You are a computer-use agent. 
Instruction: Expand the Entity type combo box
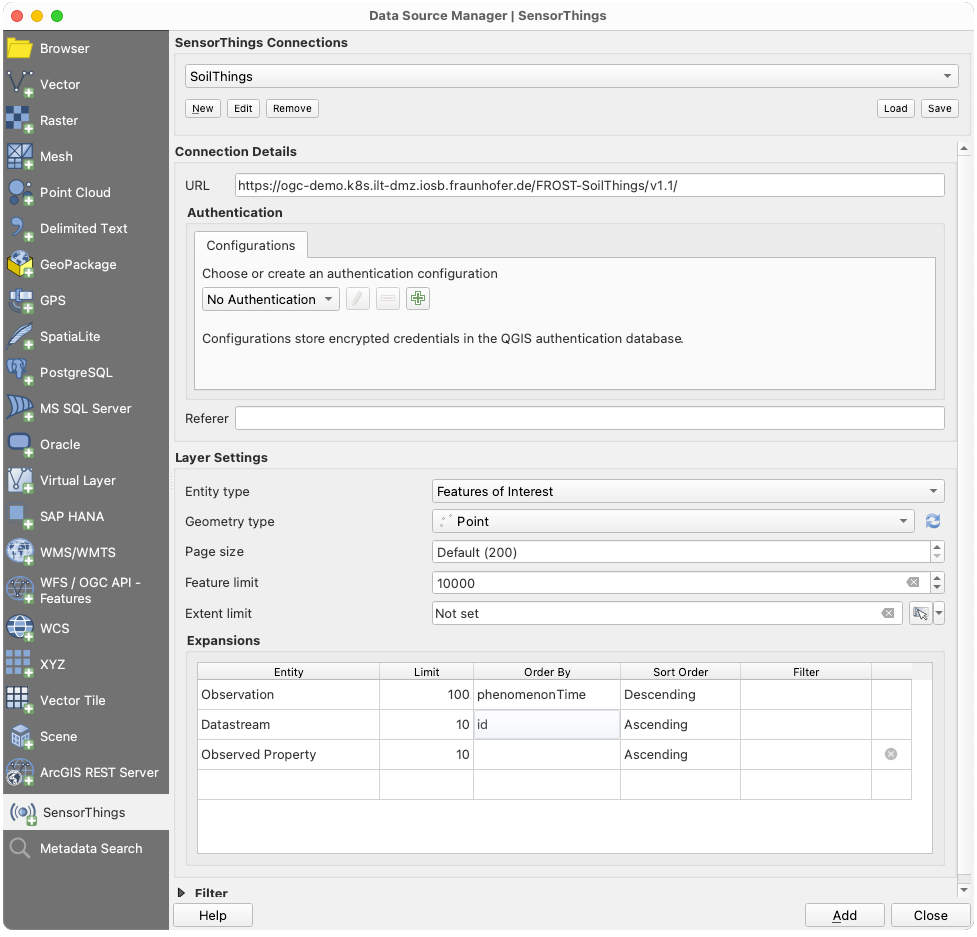pos(688,492)
